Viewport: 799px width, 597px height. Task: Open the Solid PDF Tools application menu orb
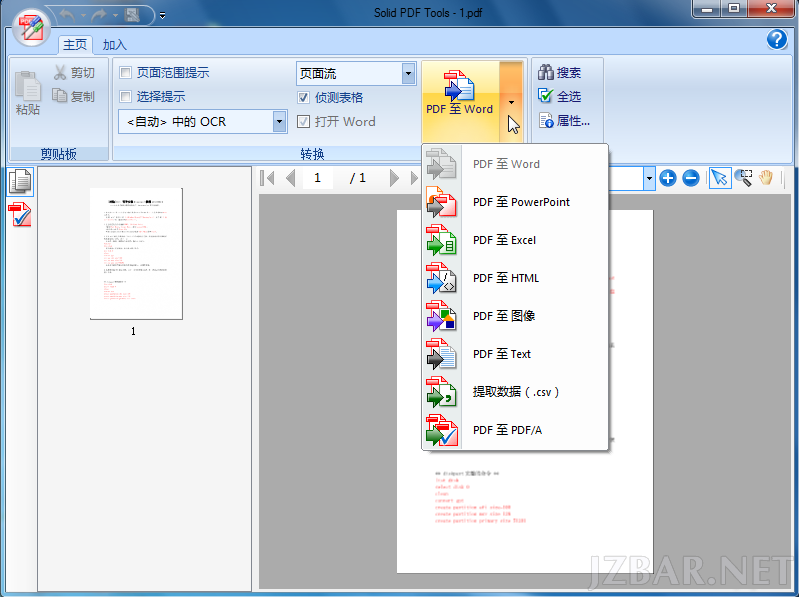pos(31,28)
